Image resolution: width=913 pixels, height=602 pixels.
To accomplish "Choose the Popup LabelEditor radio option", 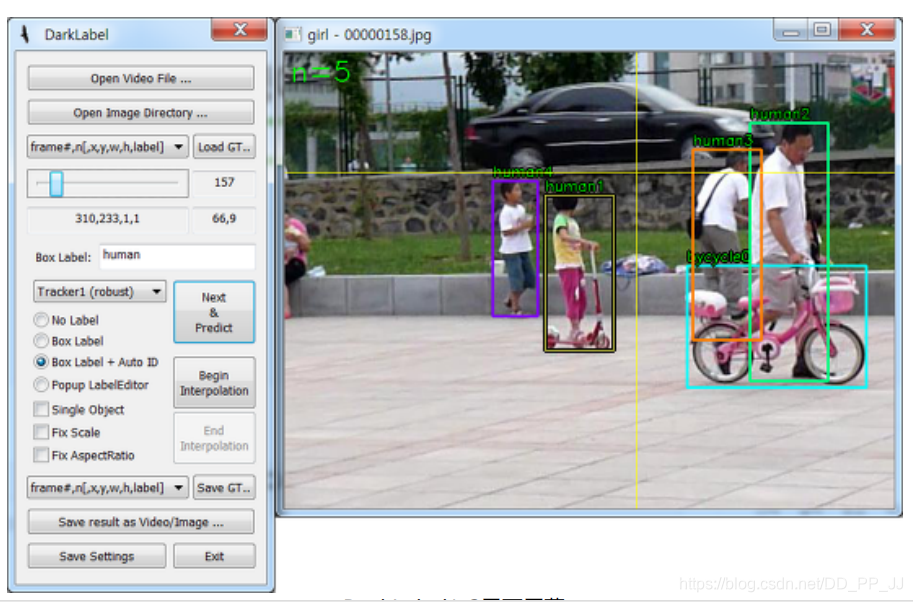I will (41, 385).
